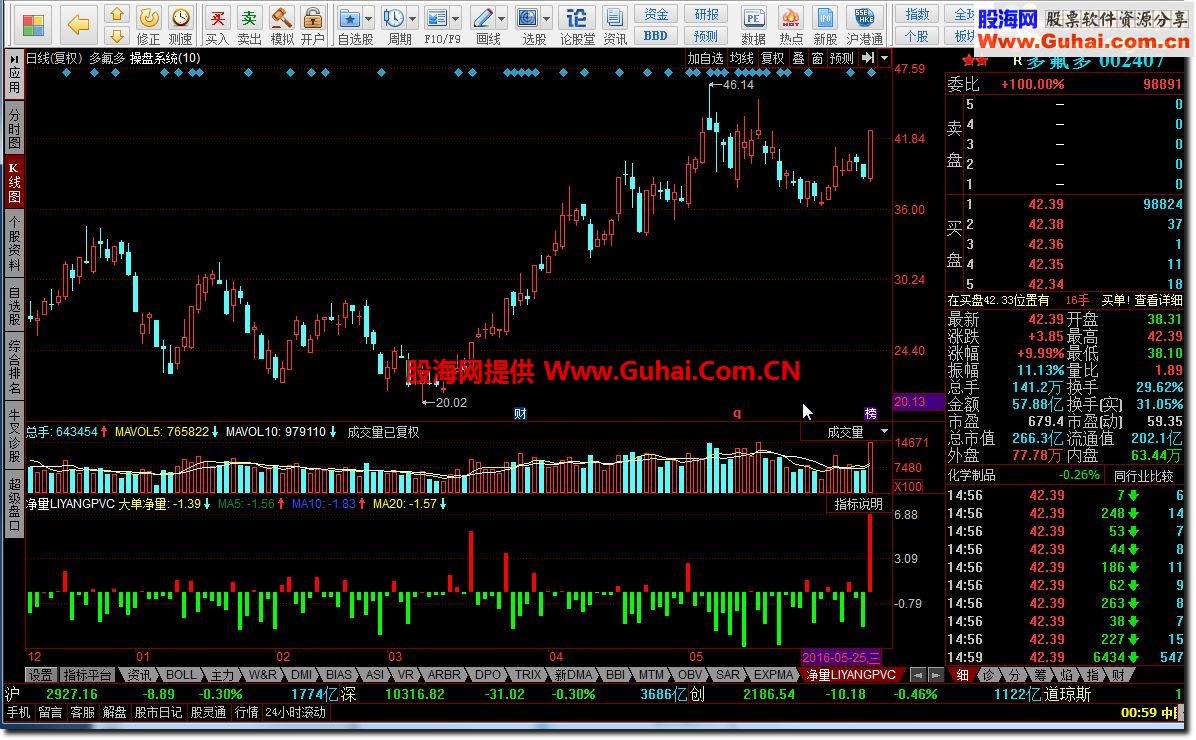Open the 股市日记 stock diary link
The image size is (1196, 740).
point(158,713)
